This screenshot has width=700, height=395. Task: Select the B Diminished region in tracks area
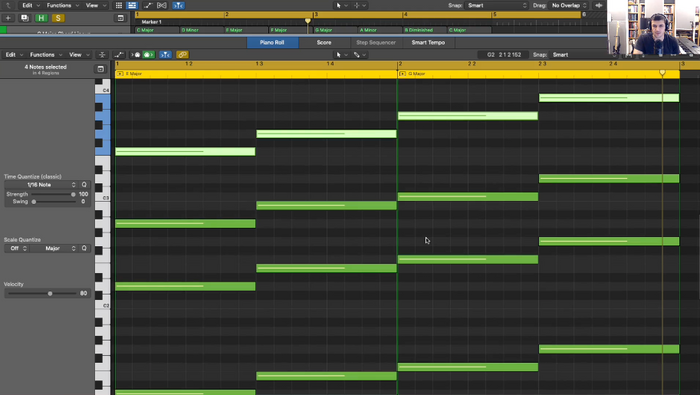[425, 30]
